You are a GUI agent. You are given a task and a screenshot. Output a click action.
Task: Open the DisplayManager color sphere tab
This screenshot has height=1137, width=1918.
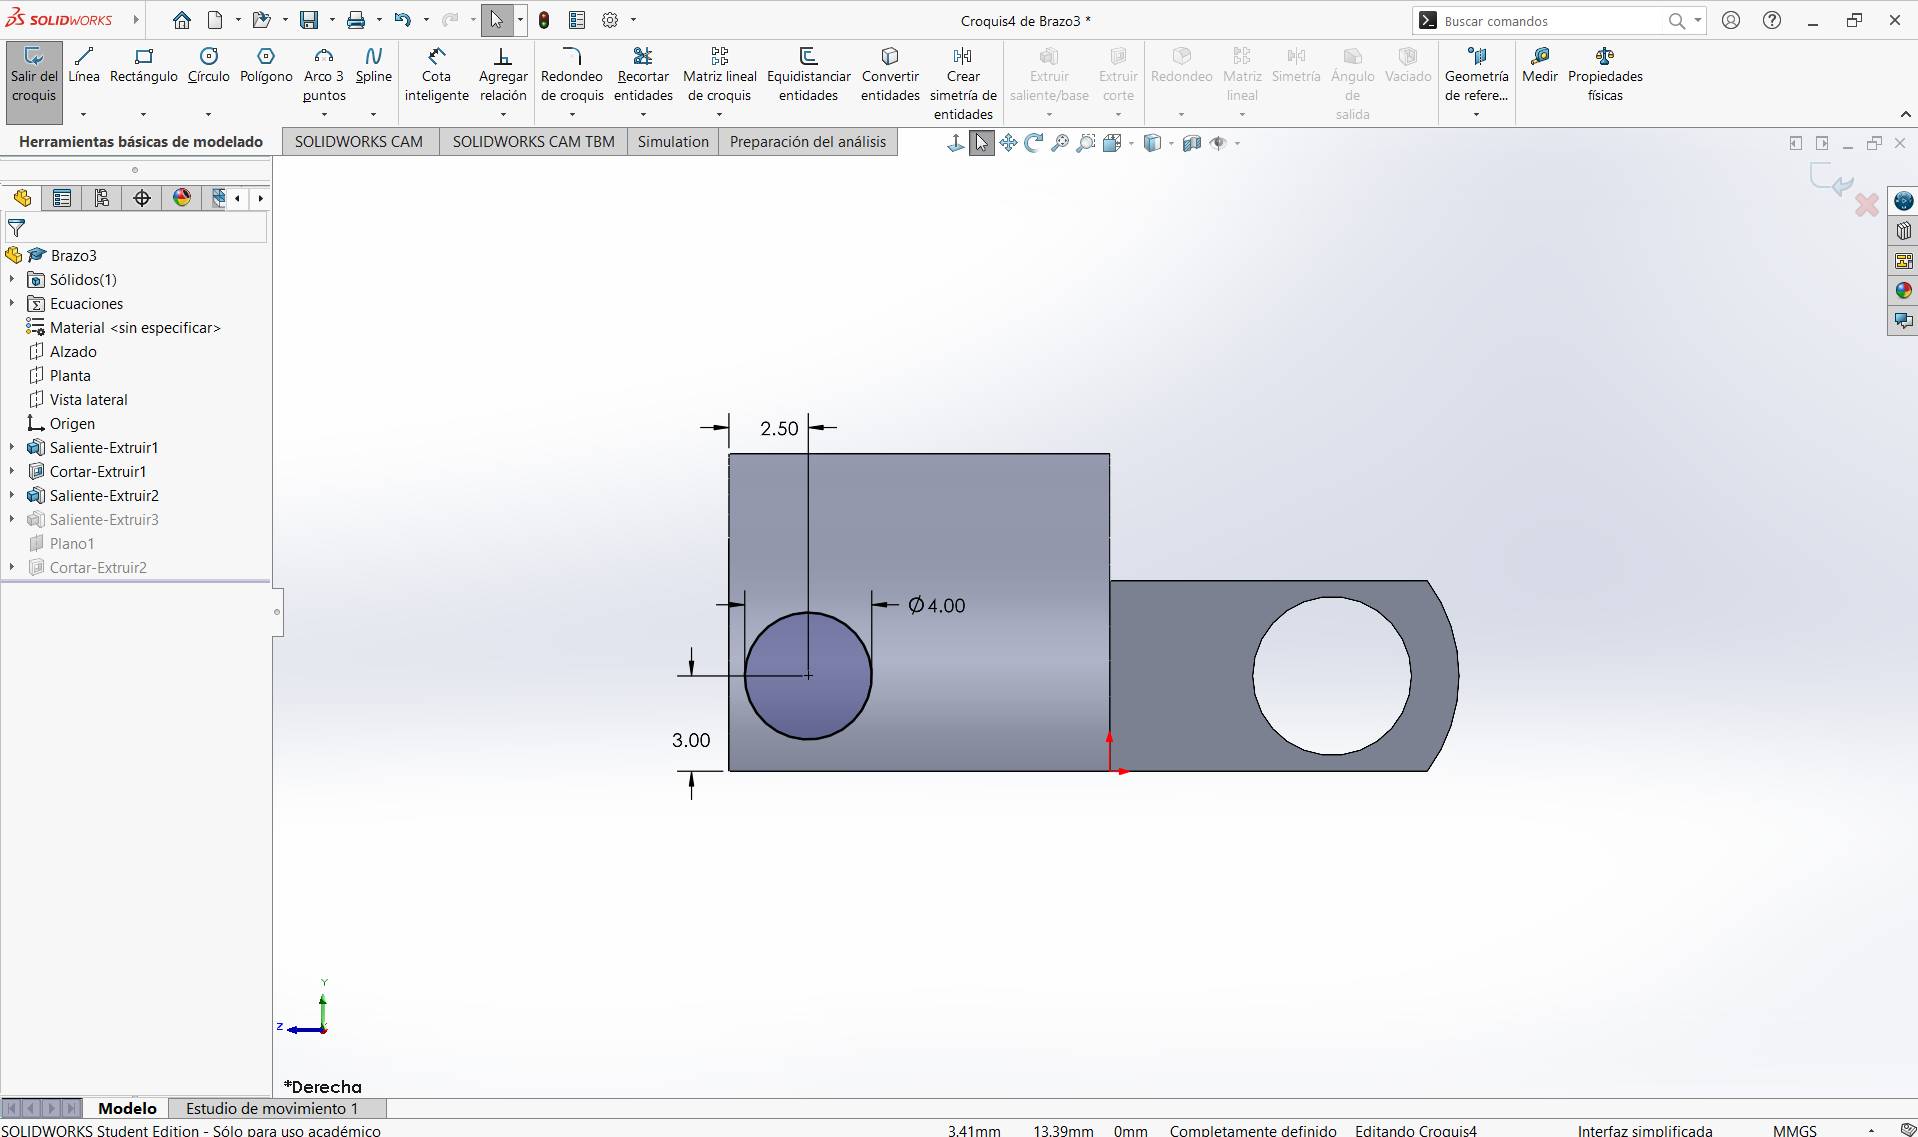182,198
